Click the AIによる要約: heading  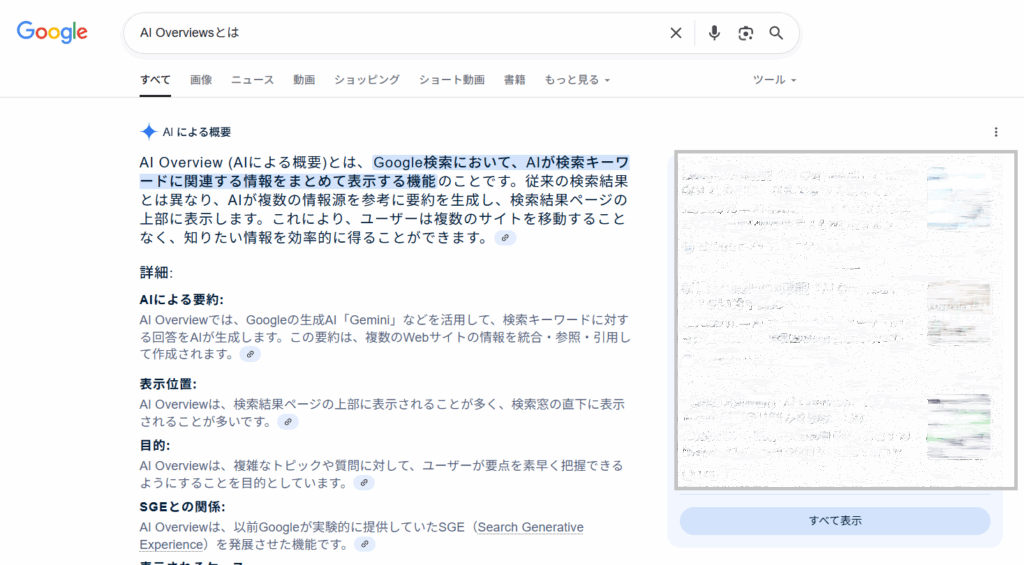(182, 300)
